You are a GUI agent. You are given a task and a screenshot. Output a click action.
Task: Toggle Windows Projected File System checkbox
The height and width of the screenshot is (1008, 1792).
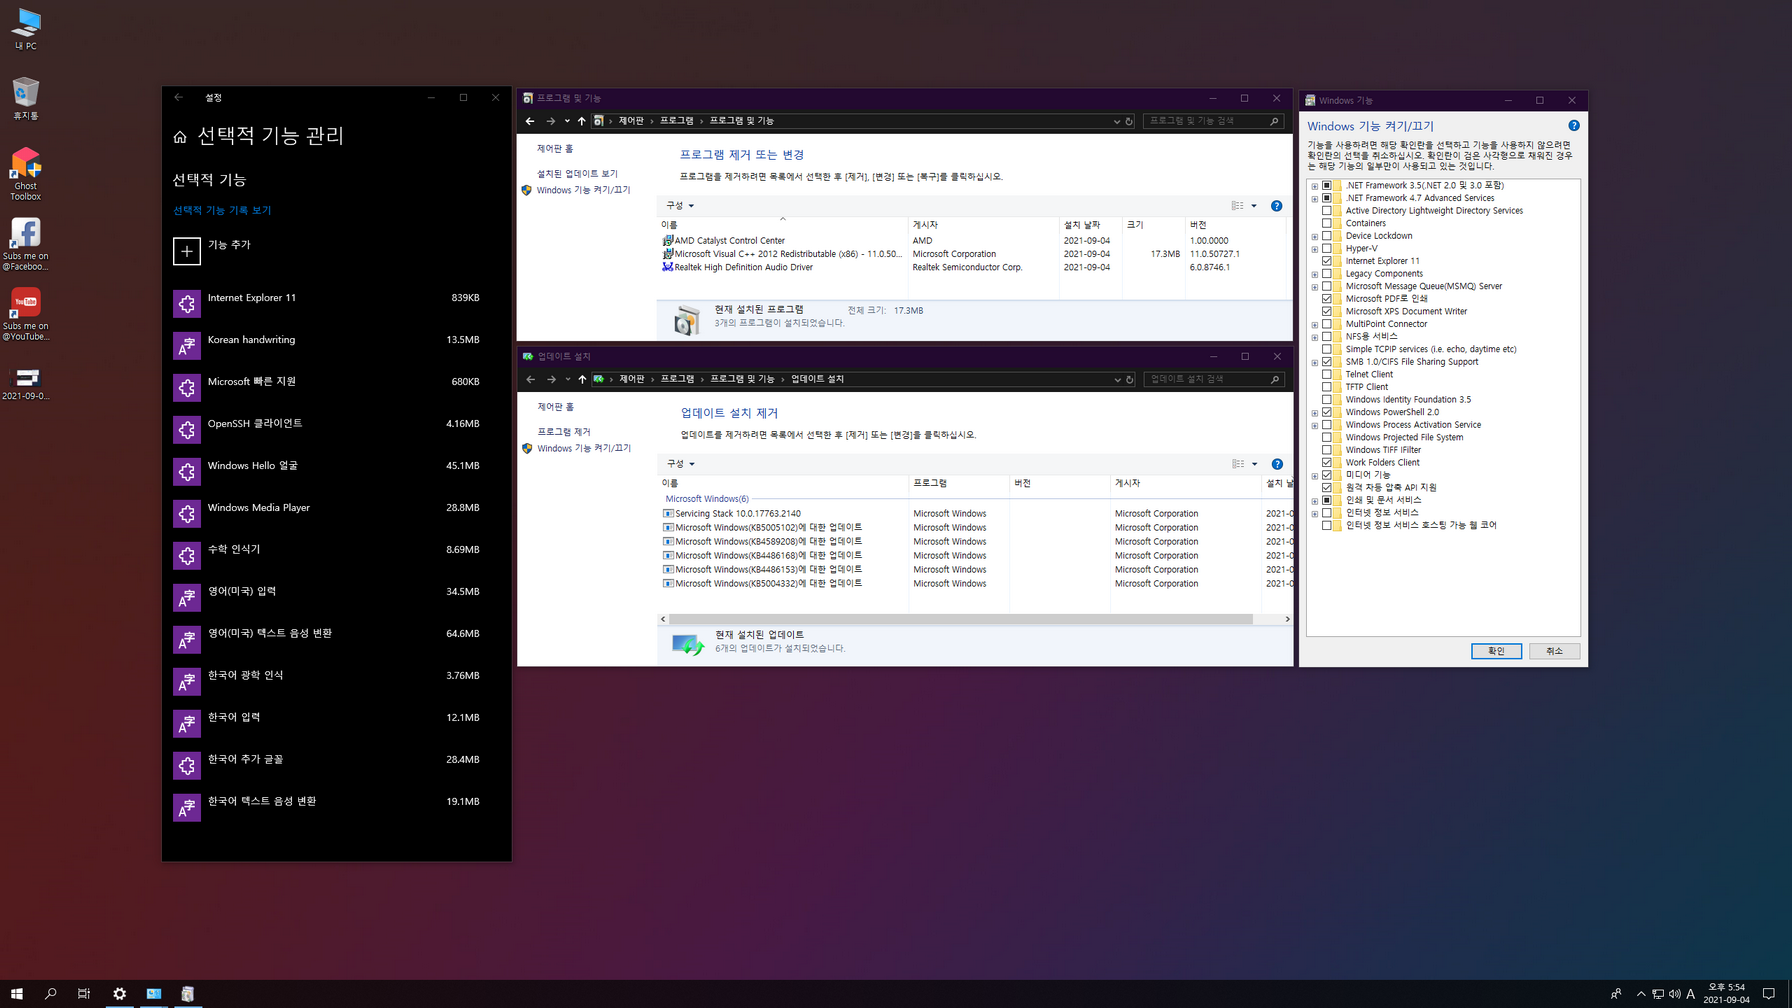click(x=1327, y=437)
